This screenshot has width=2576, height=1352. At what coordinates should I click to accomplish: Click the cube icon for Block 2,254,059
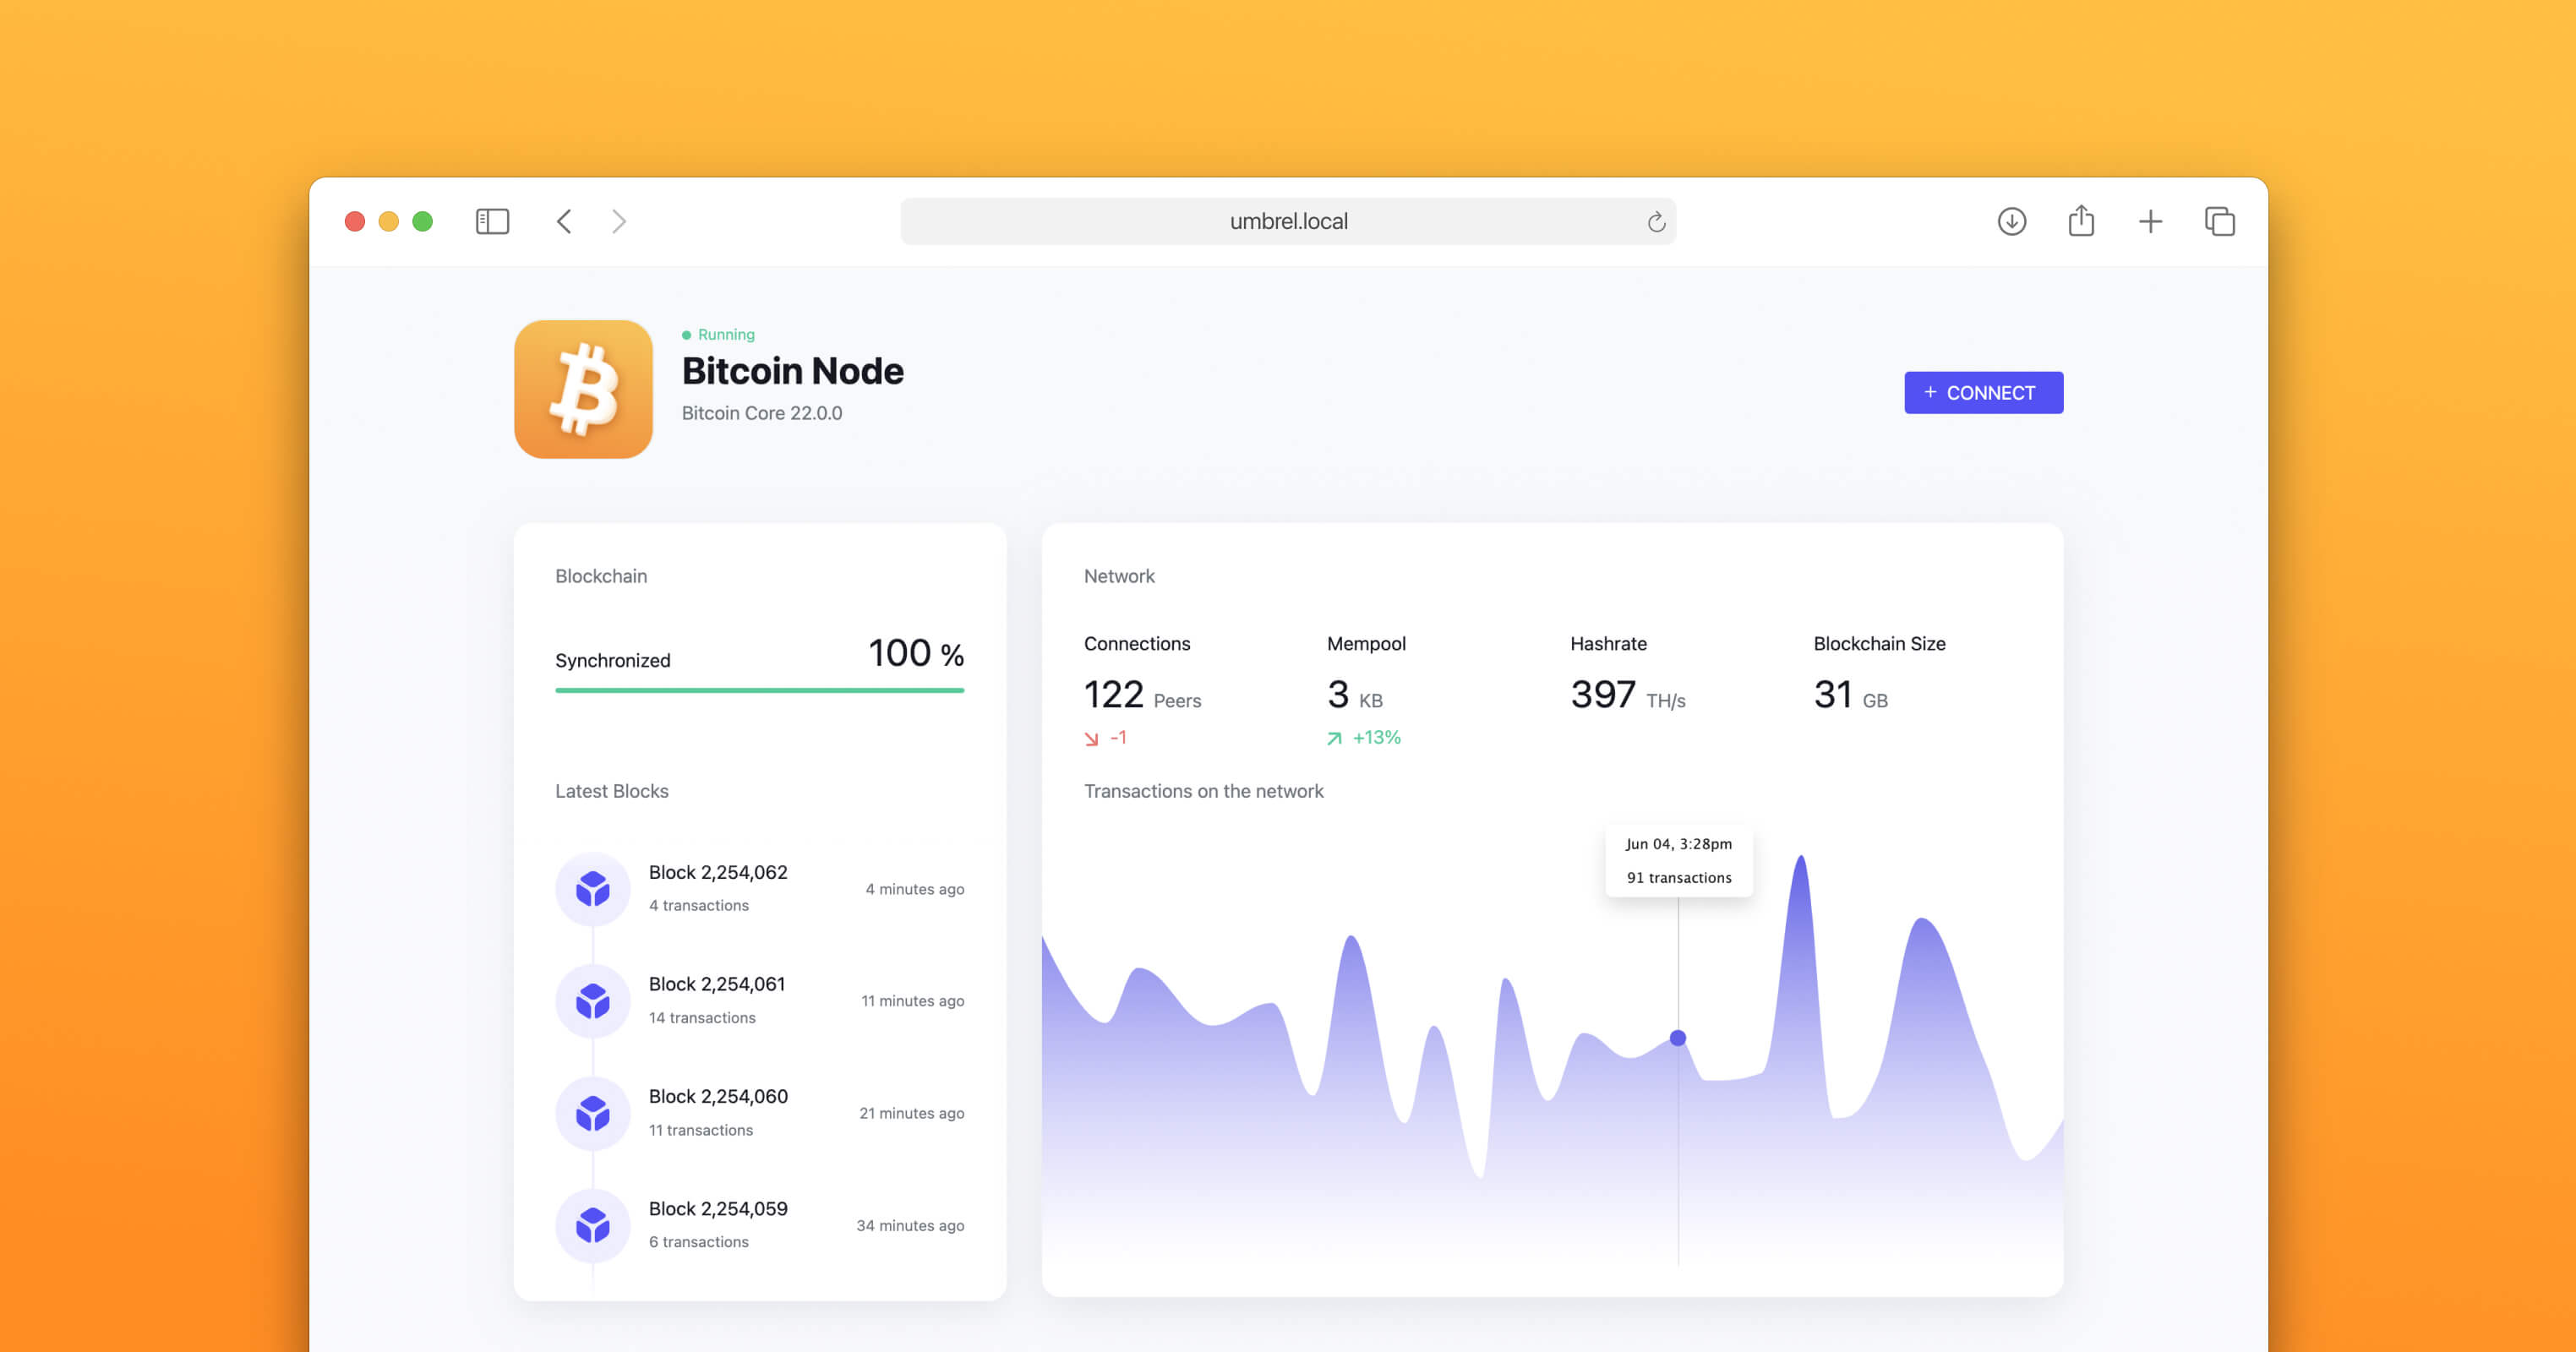(593, 1225)
